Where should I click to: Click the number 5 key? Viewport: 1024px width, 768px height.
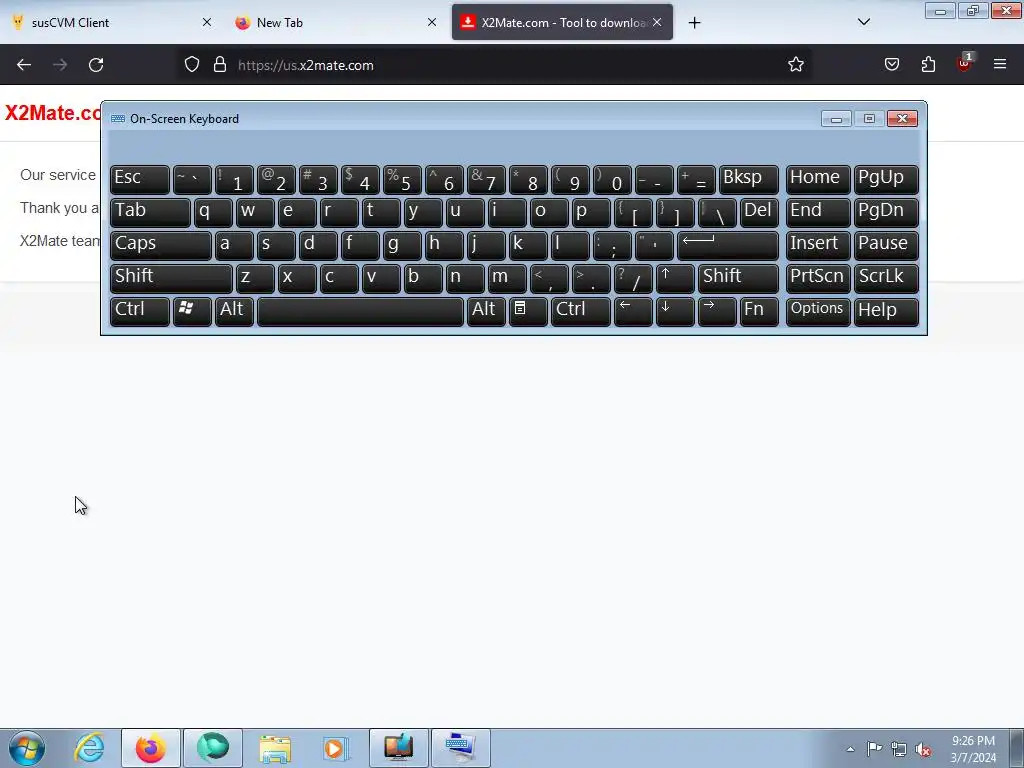click(402, 179)
